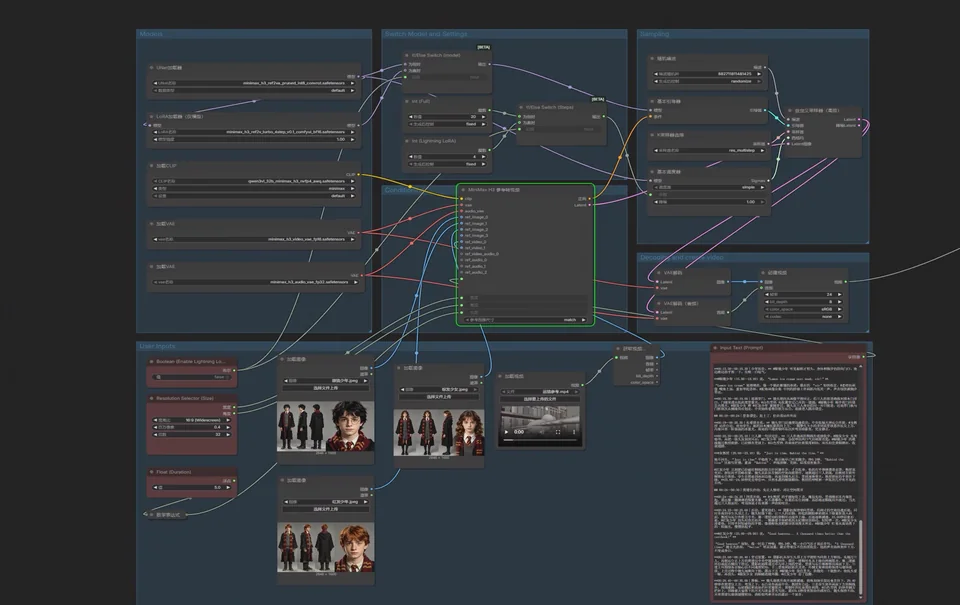Open the color_space dropdown showing sRGB
Screen dimensions: 960x605
coord(803,309)
